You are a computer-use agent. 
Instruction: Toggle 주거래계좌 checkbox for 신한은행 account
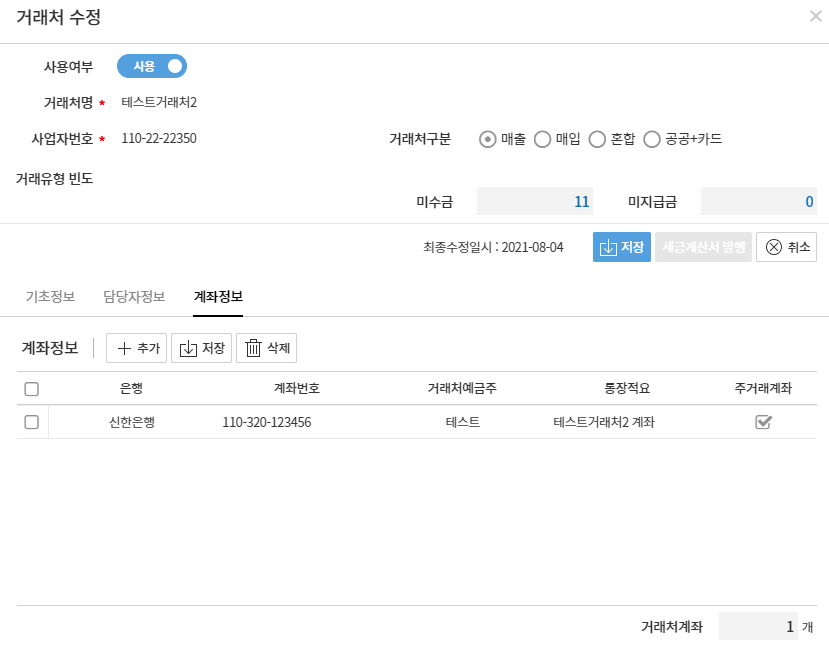pos(763,423)
